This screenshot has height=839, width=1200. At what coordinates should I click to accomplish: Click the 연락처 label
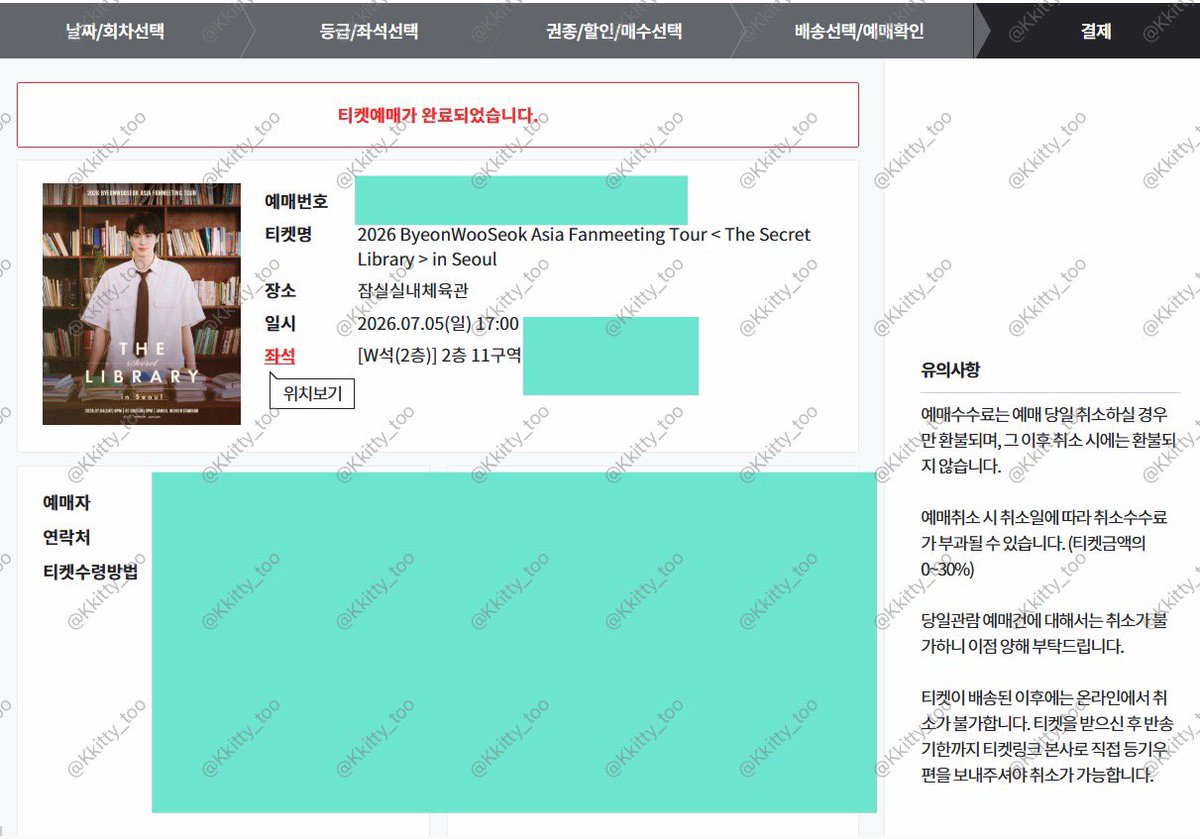(66, 538)
